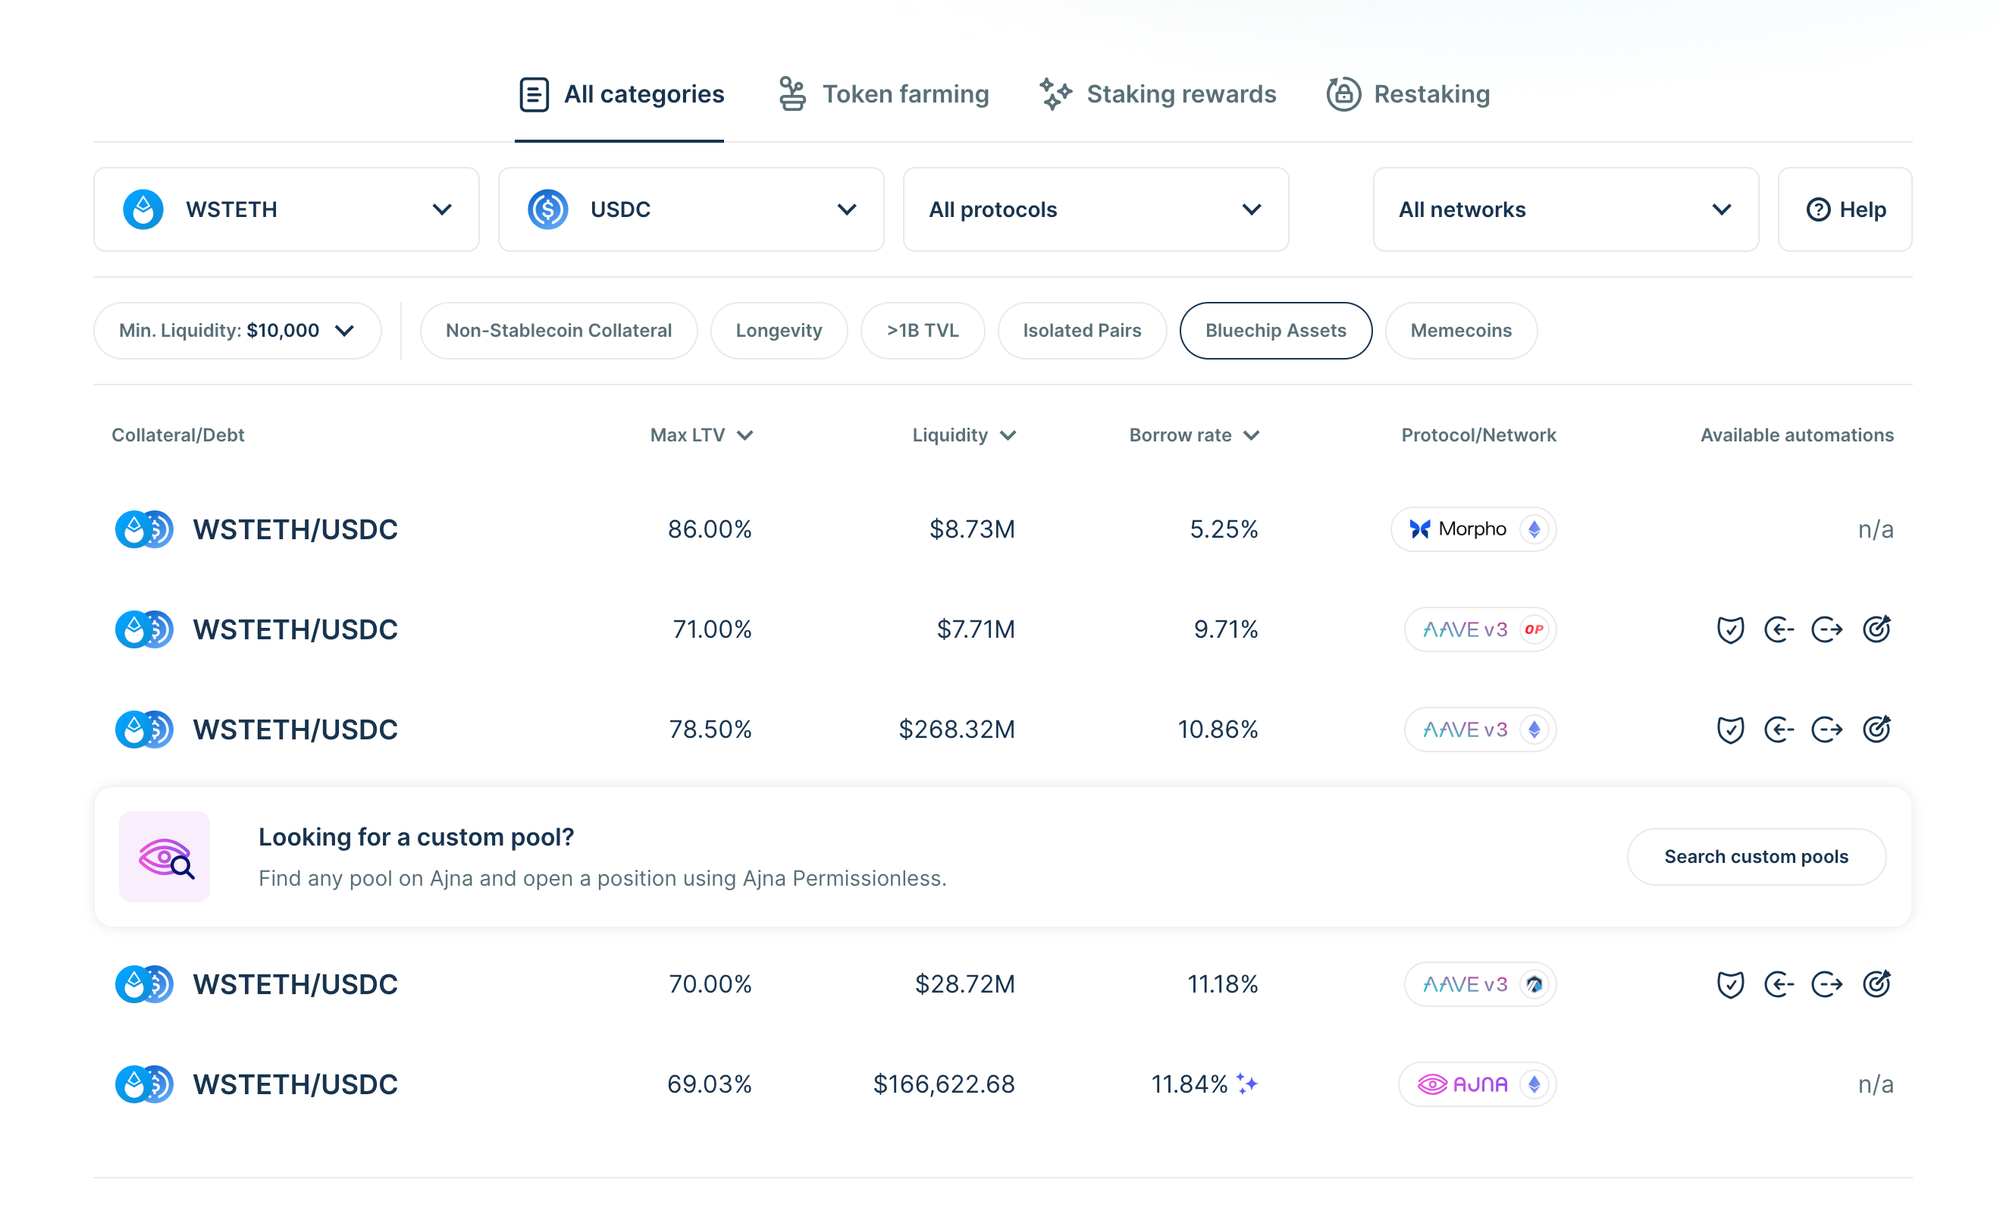The image size is (2000, 1224).
Task: Click target icon in Optimism Aave v3 row
Action: (1876, 629)
